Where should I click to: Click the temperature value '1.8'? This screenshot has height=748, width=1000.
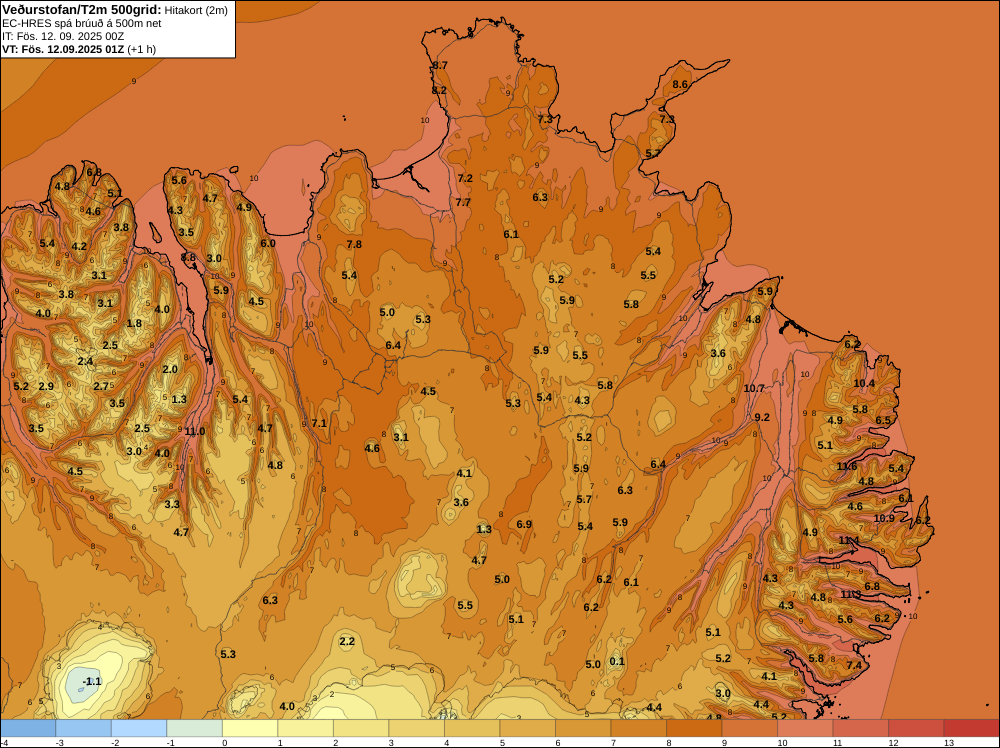tap(134, 323)
